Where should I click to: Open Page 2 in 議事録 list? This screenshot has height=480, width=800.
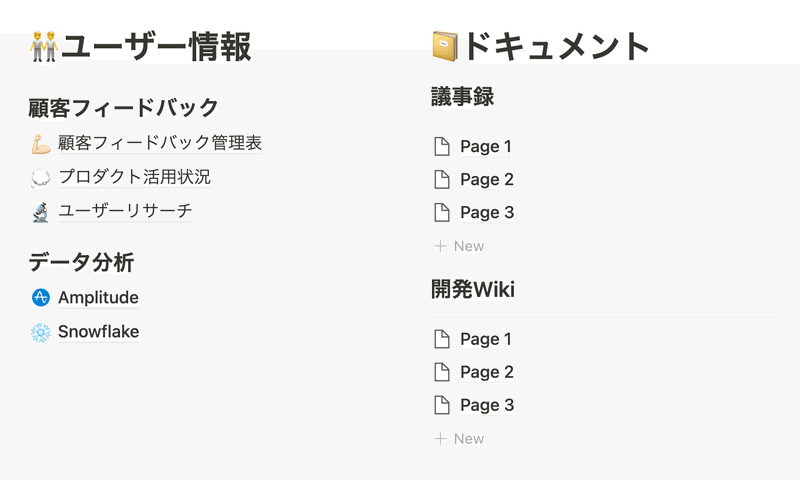[x=487, y=180]
